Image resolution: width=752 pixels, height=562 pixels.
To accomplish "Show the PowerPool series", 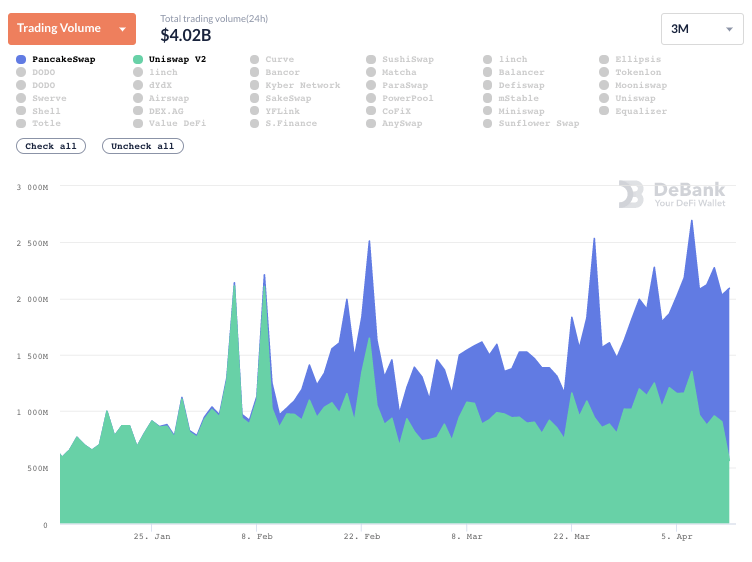I will click(400, 98).
